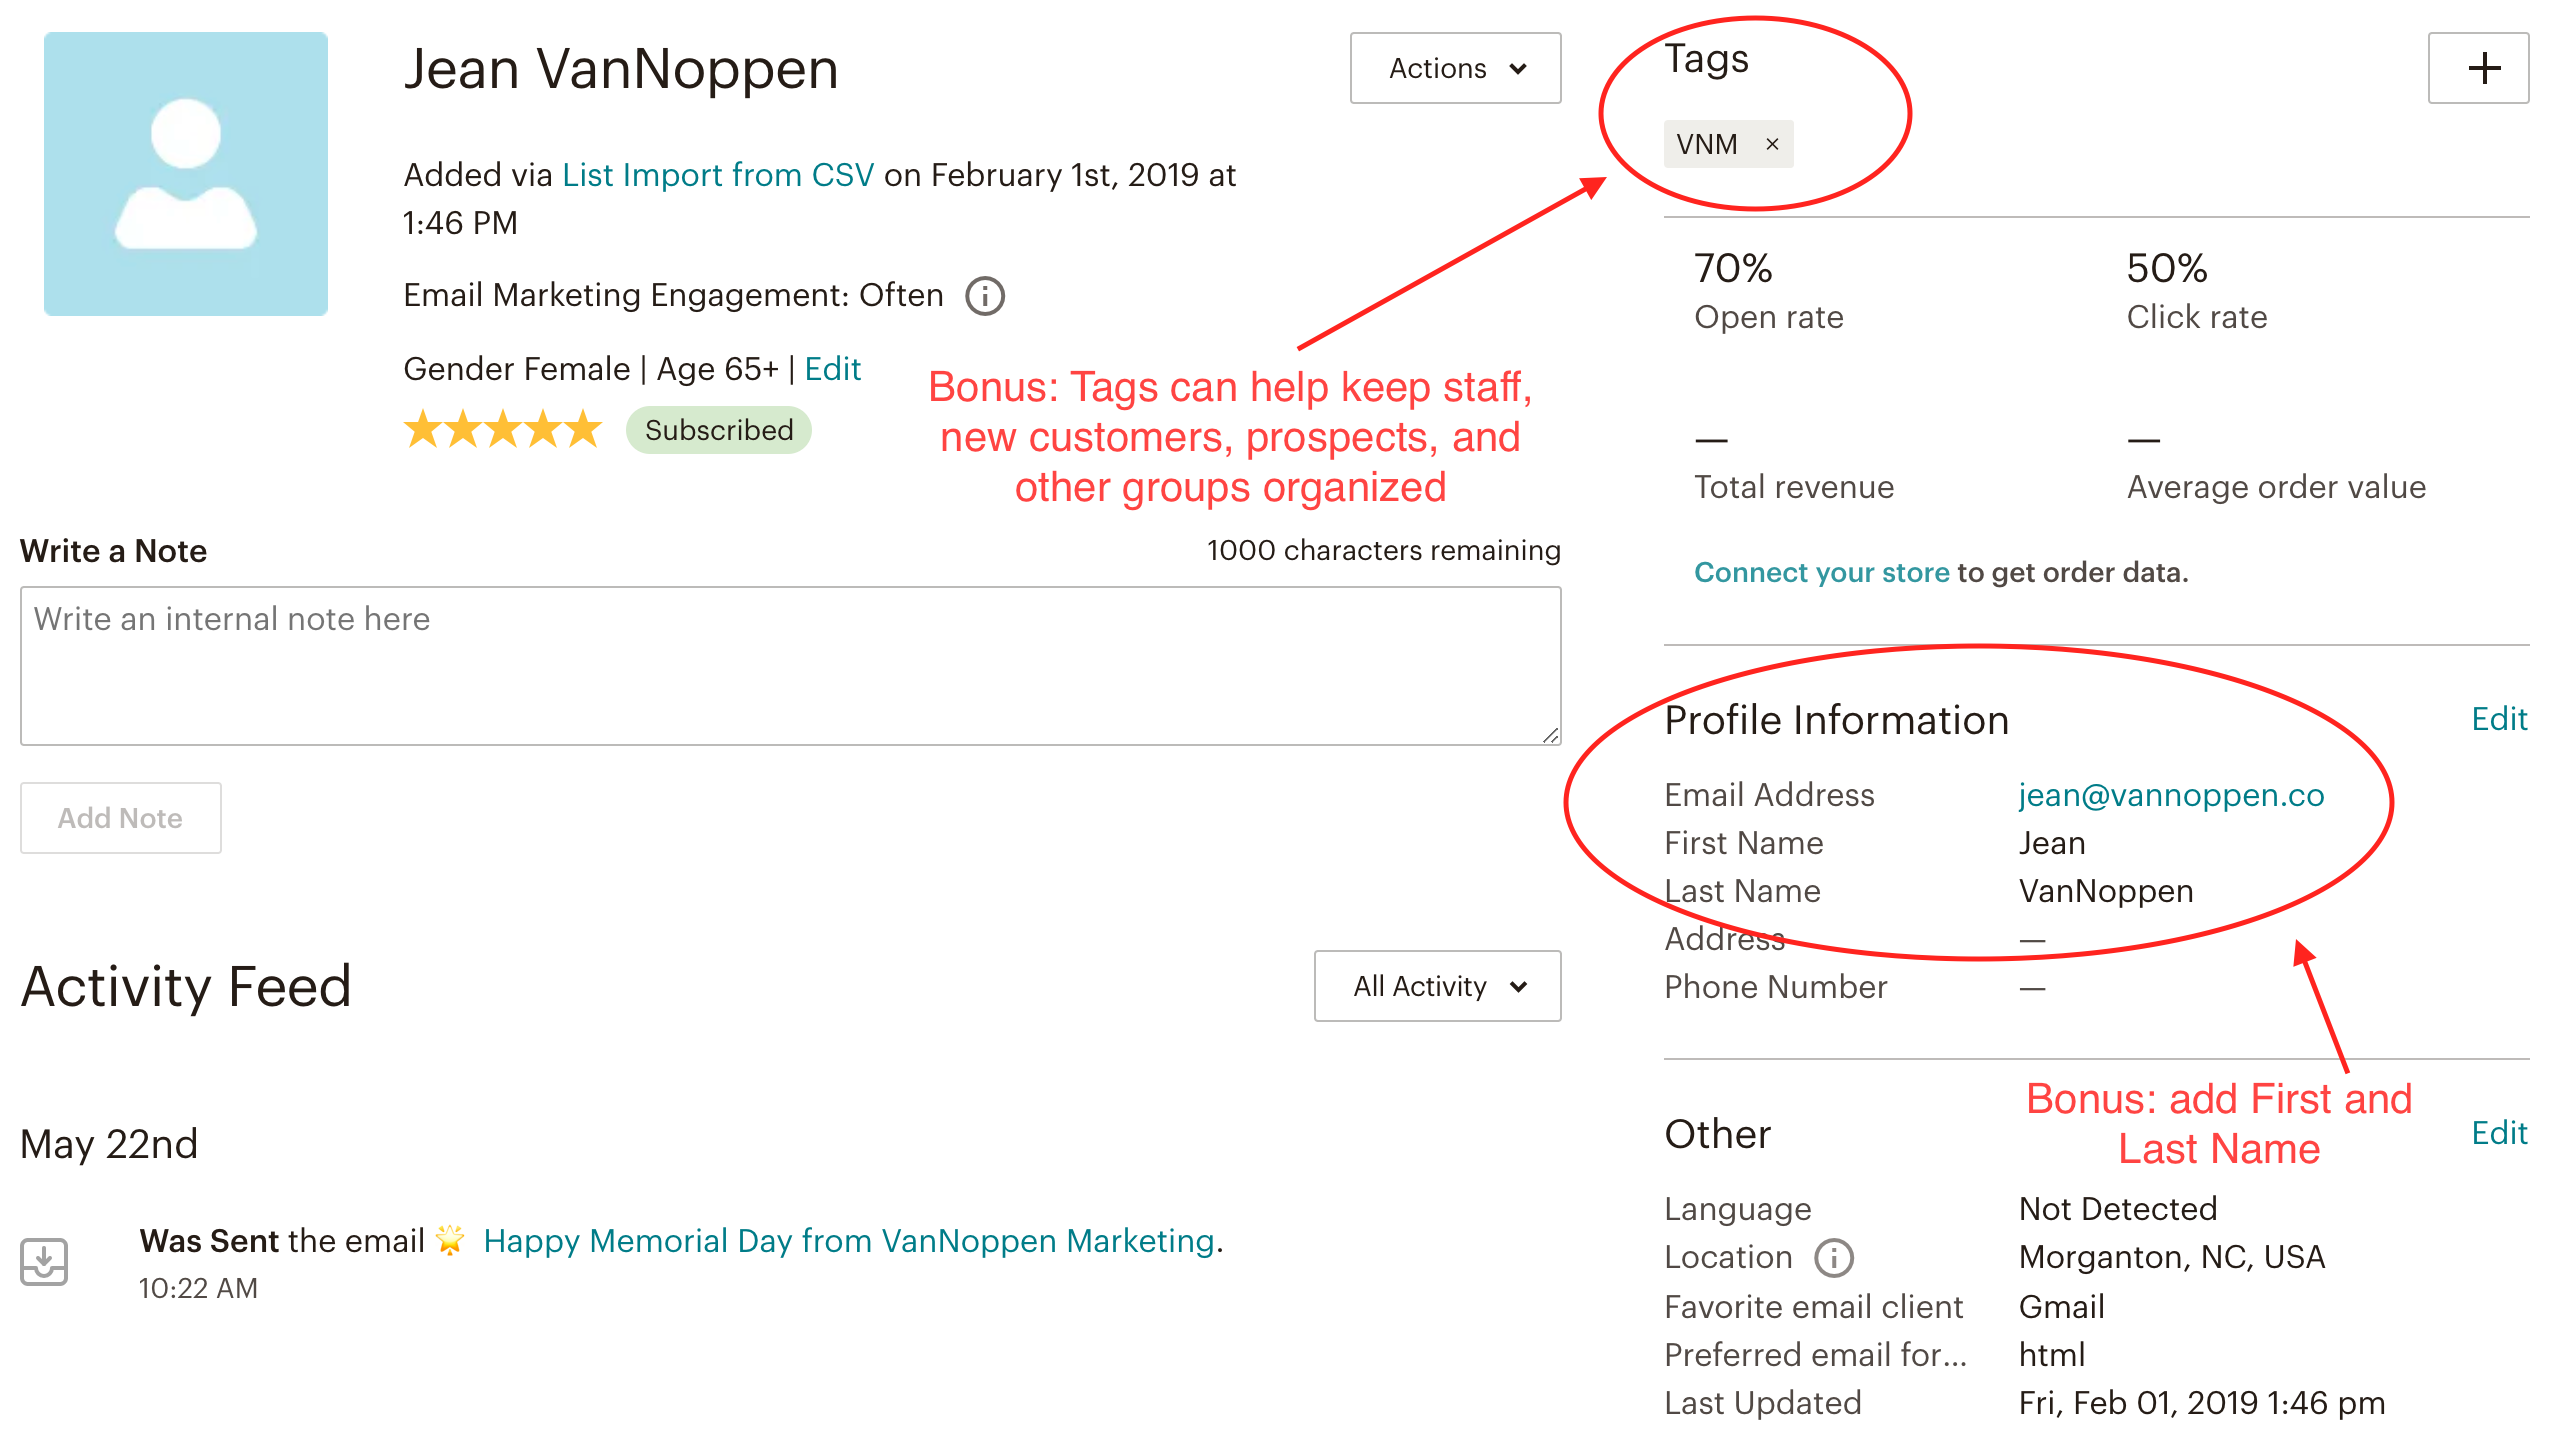Click the 1000 characters remaining counter
The width and height of the screenshot is (2562, 1432).
(x=1383, y=550)
